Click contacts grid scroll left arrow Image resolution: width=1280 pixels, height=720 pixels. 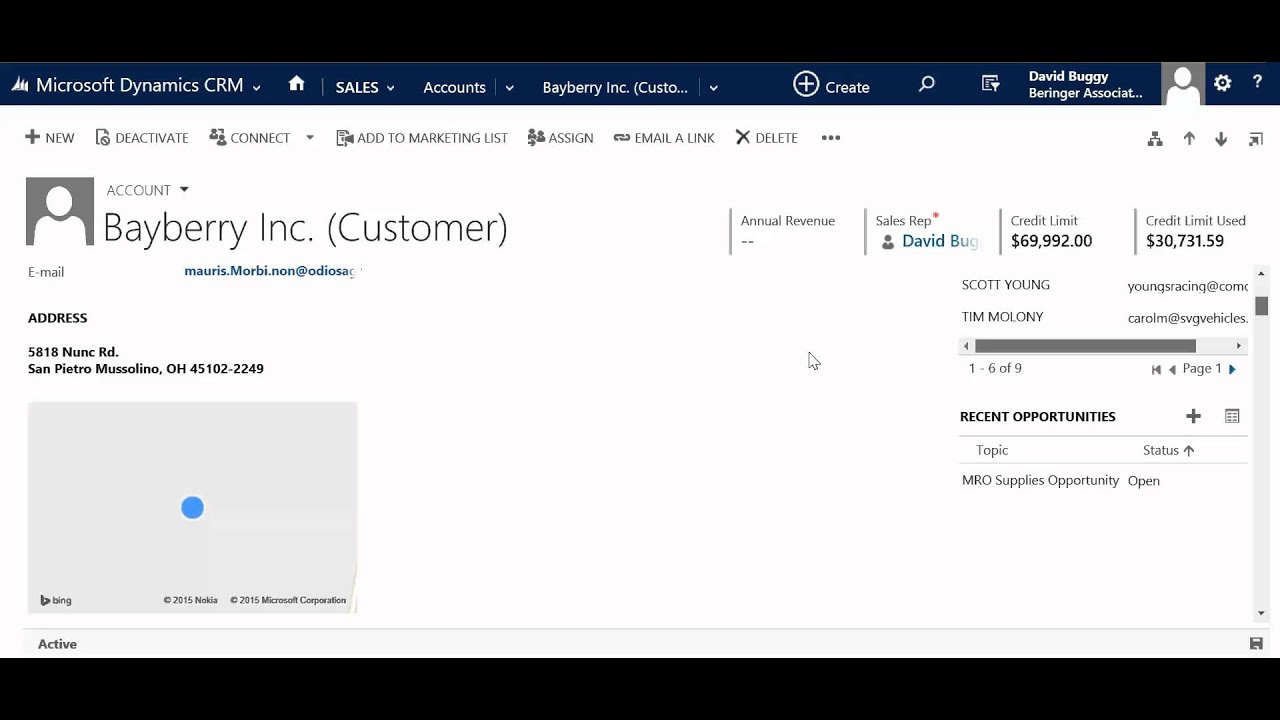pyautogui.click(x=966, y=346)
